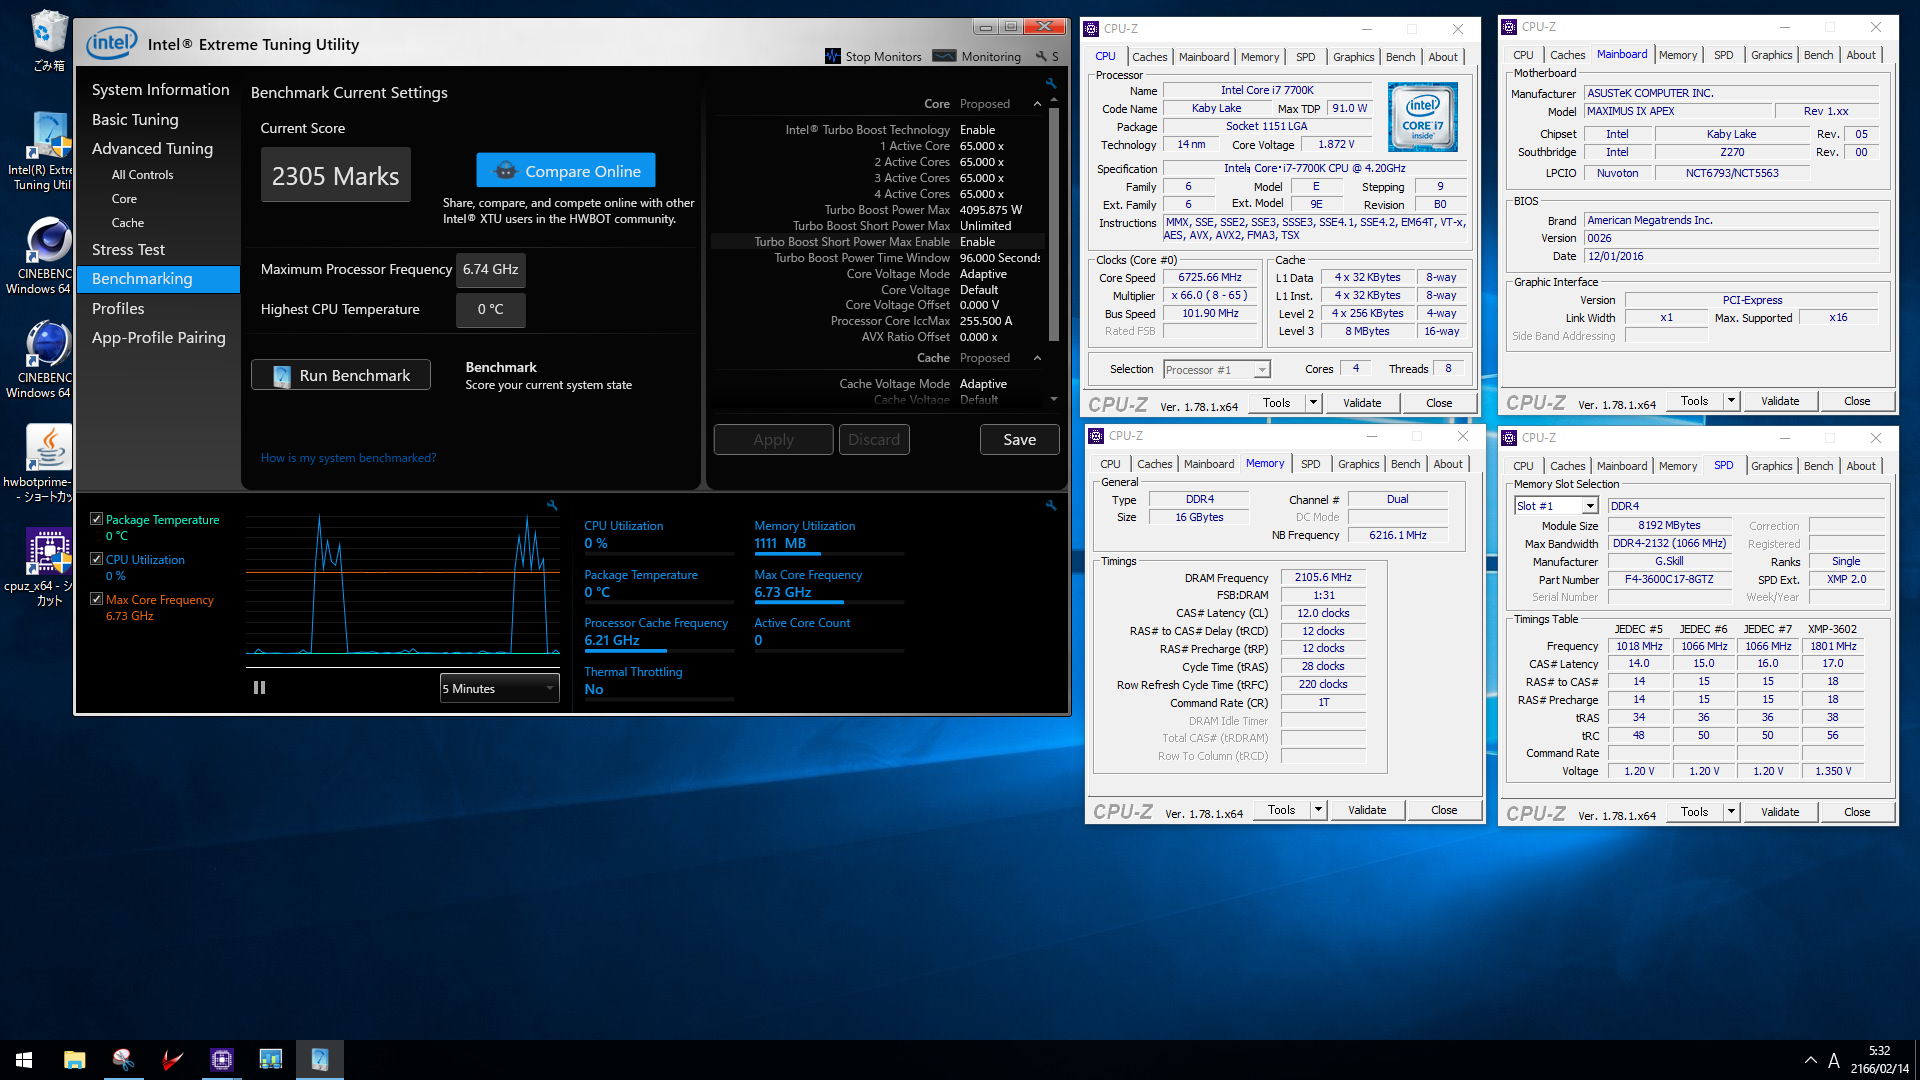Image resolution: width=1920 pixels, height=1080 pixels.
Task: Click Compare Online button
Action: [x=566, y=170]
